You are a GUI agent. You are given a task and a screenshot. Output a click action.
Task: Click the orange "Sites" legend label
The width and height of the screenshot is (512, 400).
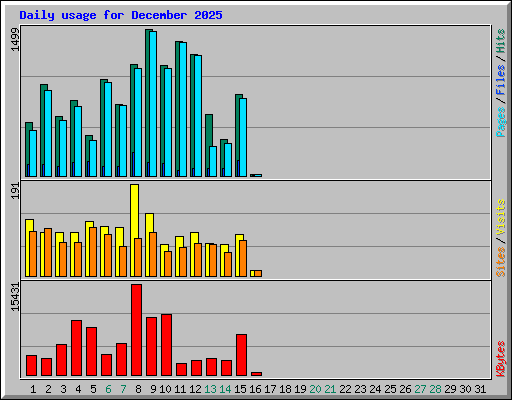click(x=501, y=262)
